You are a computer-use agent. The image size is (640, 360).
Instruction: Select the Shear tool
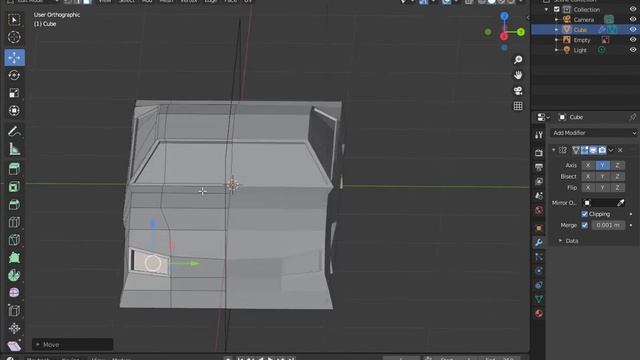[14, 346]
